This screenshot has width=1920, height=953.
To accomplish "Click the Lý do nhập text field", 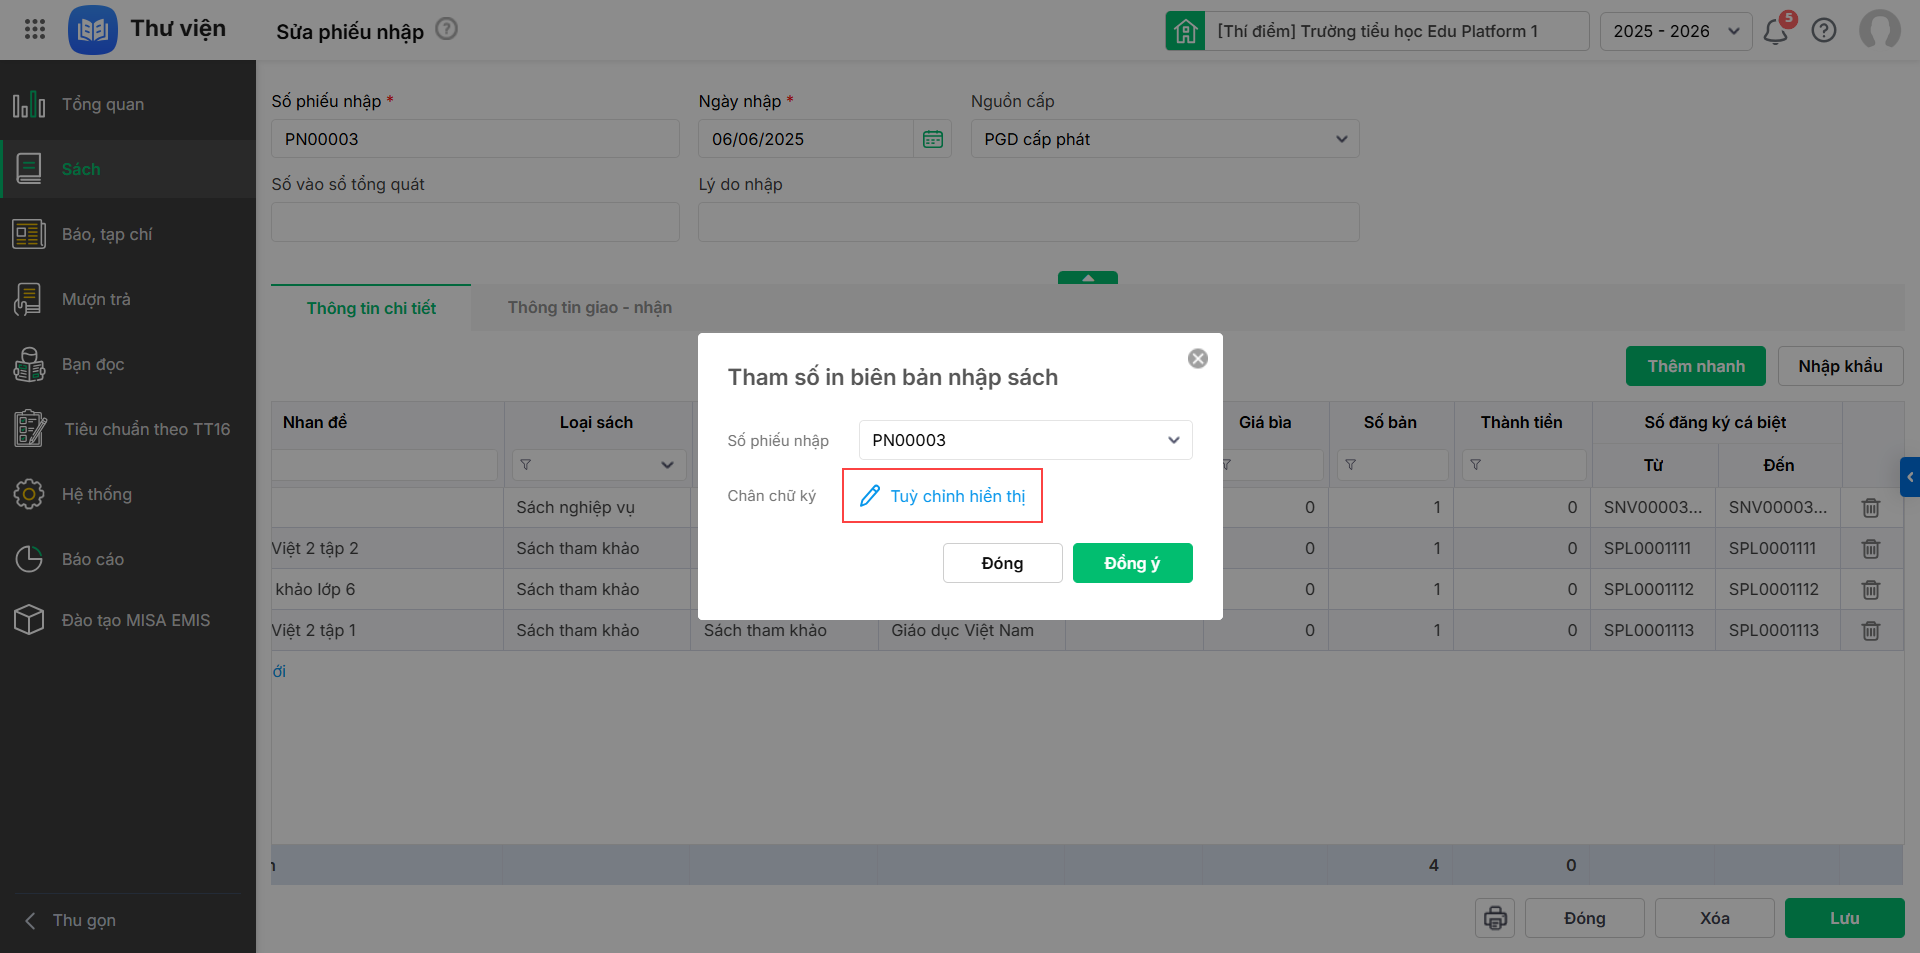I will [1028, 222].
